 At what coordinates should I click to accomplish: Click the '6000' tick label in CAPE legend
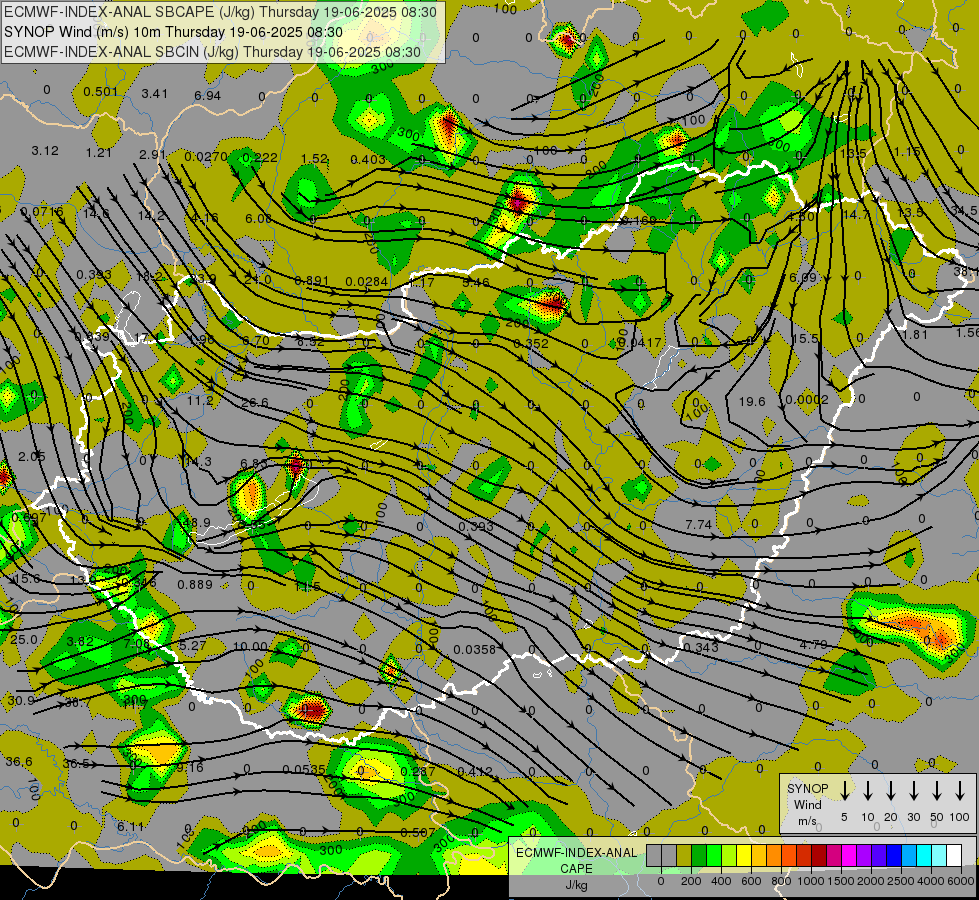tap(961, 881)
